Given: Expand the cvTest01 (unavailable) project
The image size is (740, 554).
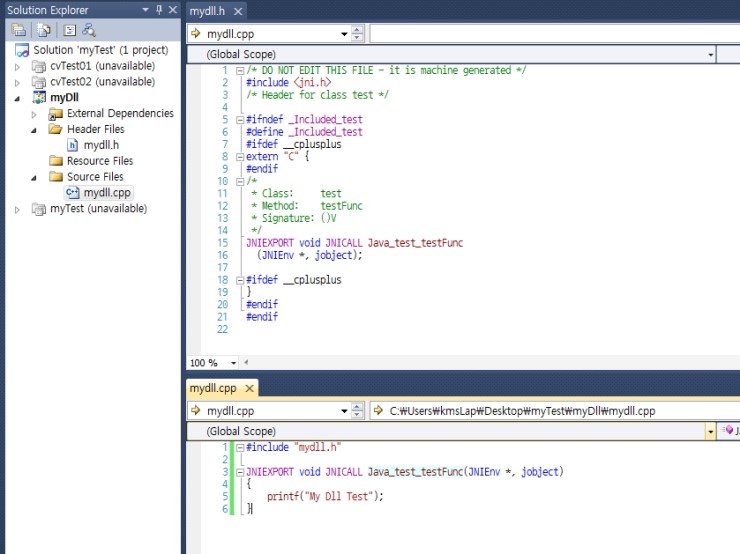Looking at the screenshot, I should click(x=17, y=67).
